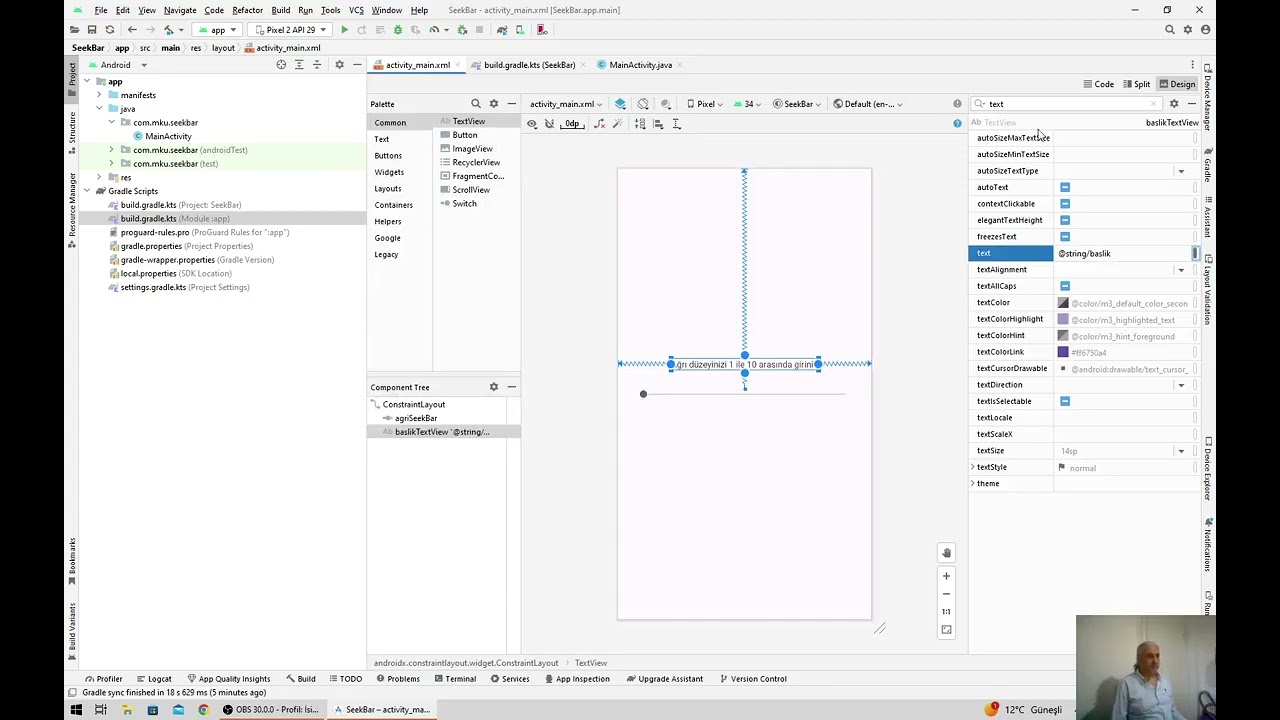Toggle the textAllCaps checkbox

point(1065,286)
